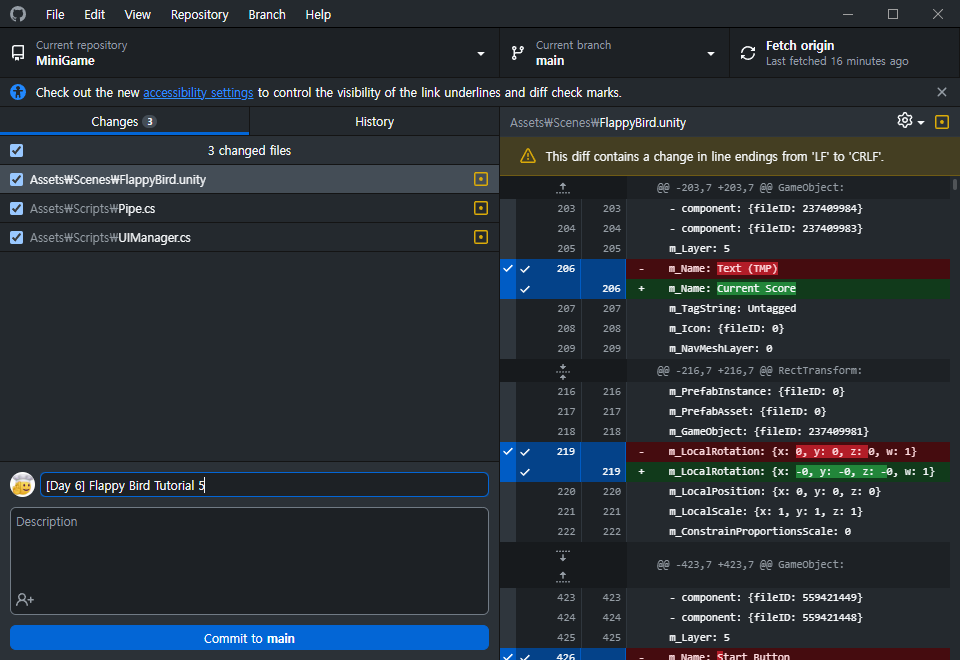Click modified icon for Pipe.cs row
The height and width of the screenshot is (660, 960).
(481, 208)
